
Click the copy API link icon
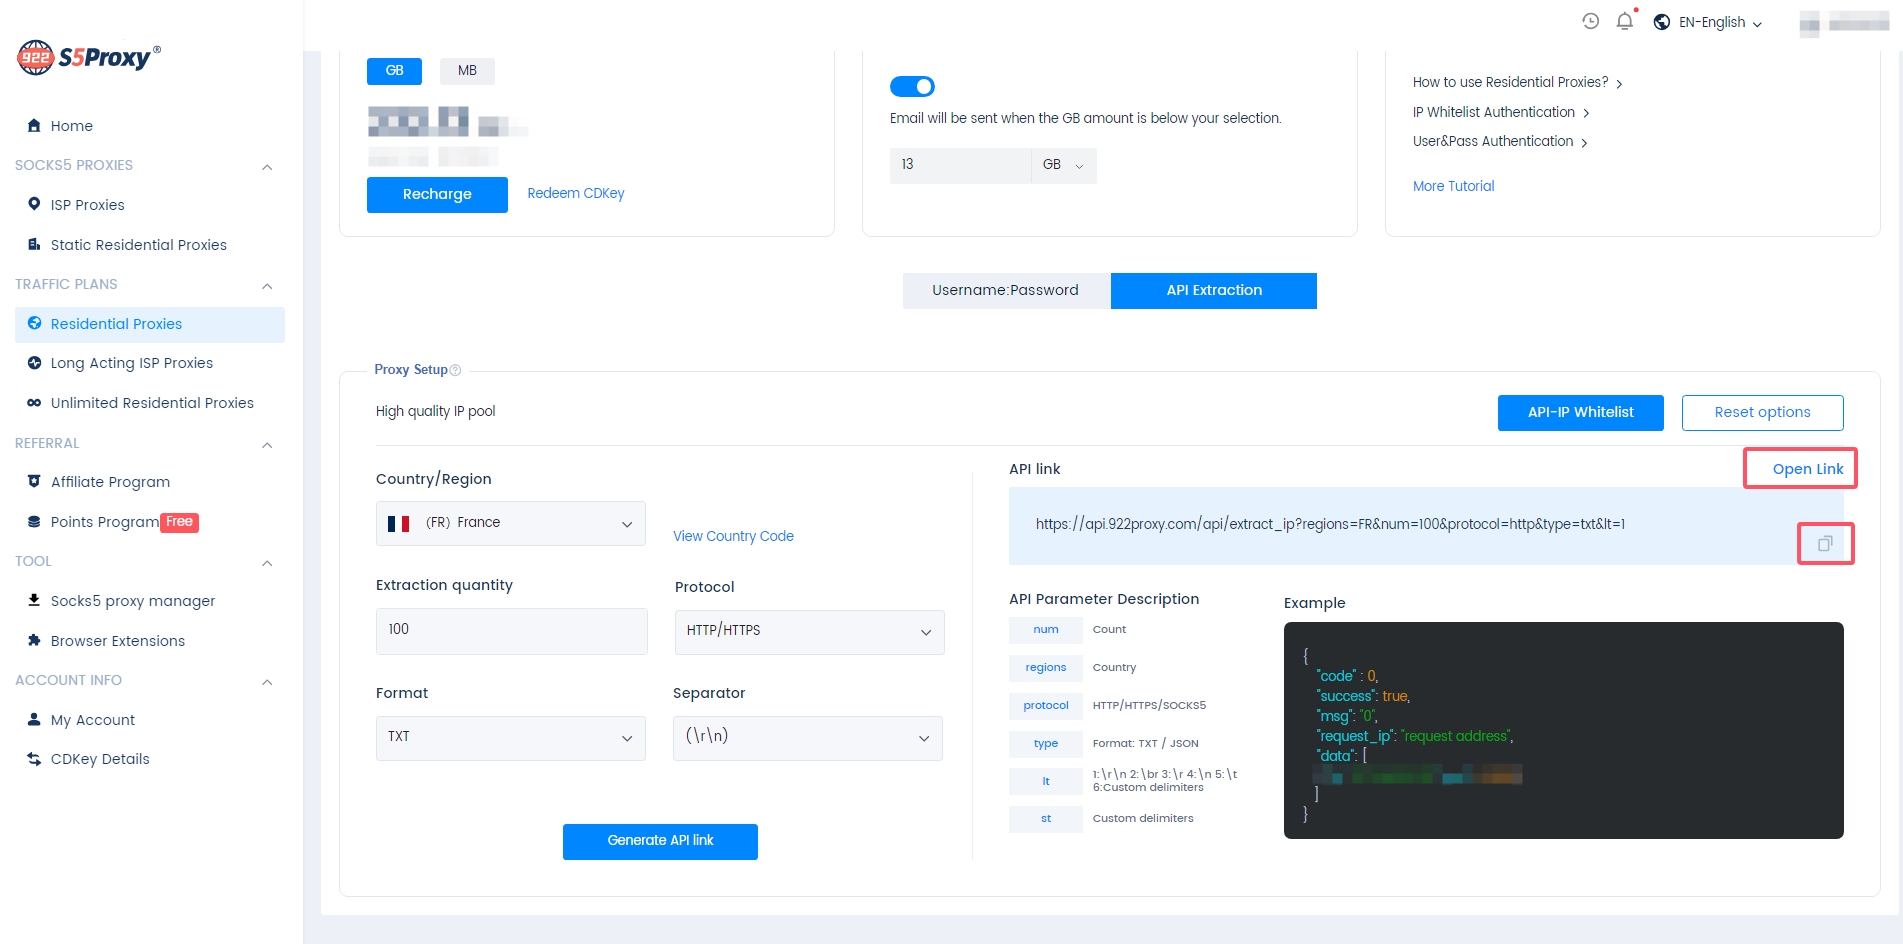coord(1825,544)
